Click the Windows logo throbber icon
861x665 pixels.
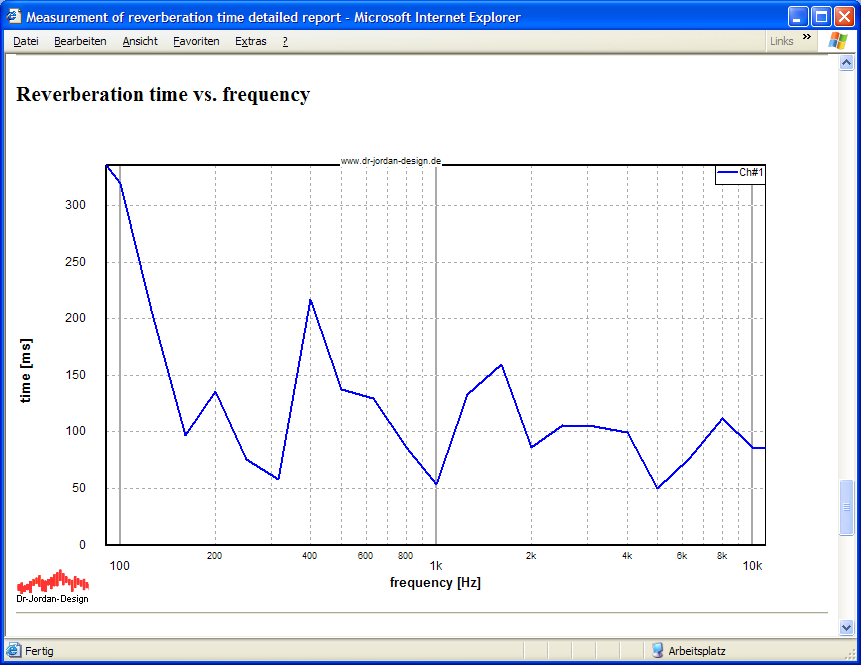836,41
